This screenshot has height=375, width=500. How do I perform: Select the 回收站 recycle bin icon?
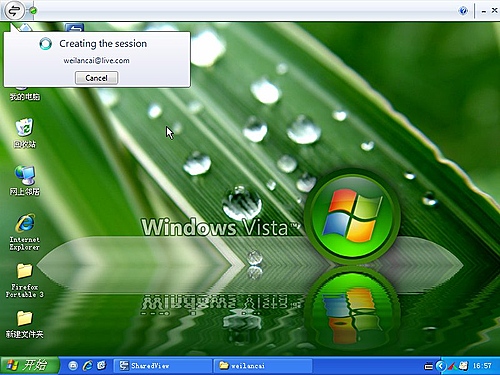pos(24,127)
